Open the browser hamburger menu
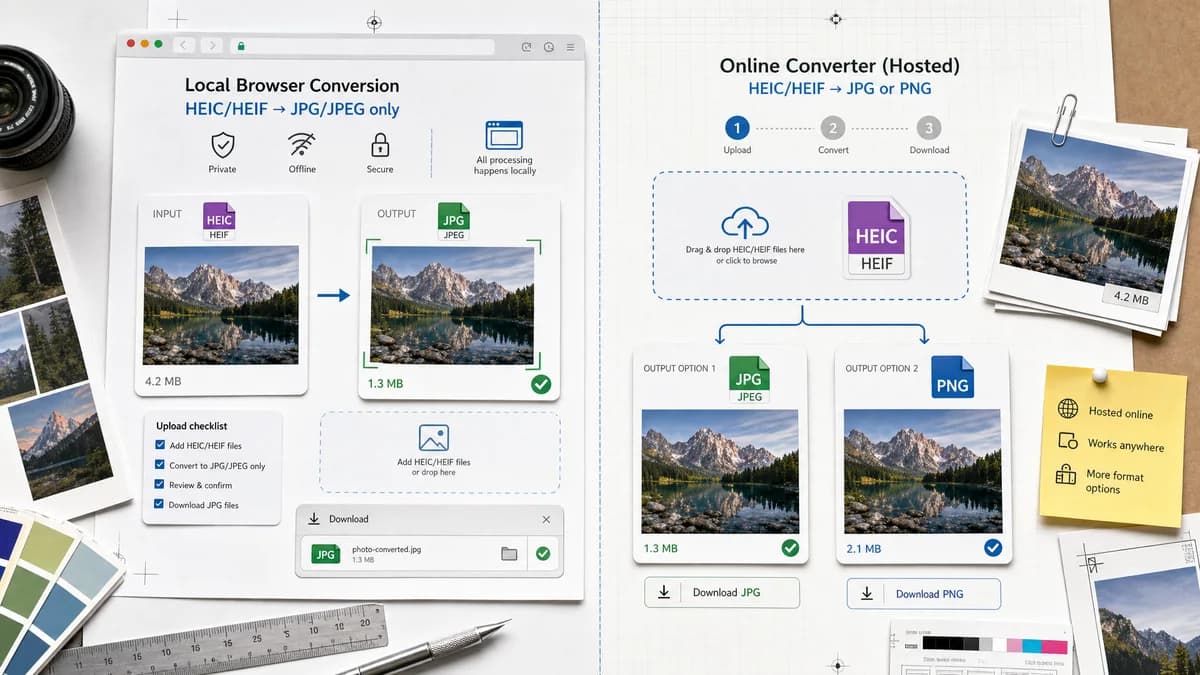 point(571,47)
